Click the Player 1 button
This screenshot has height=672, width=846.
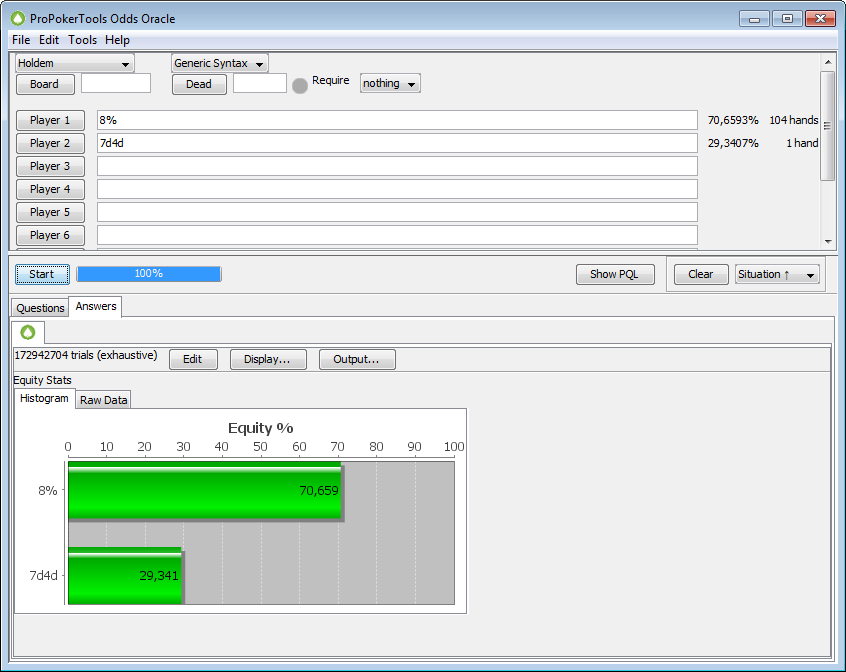click(50, 120)
